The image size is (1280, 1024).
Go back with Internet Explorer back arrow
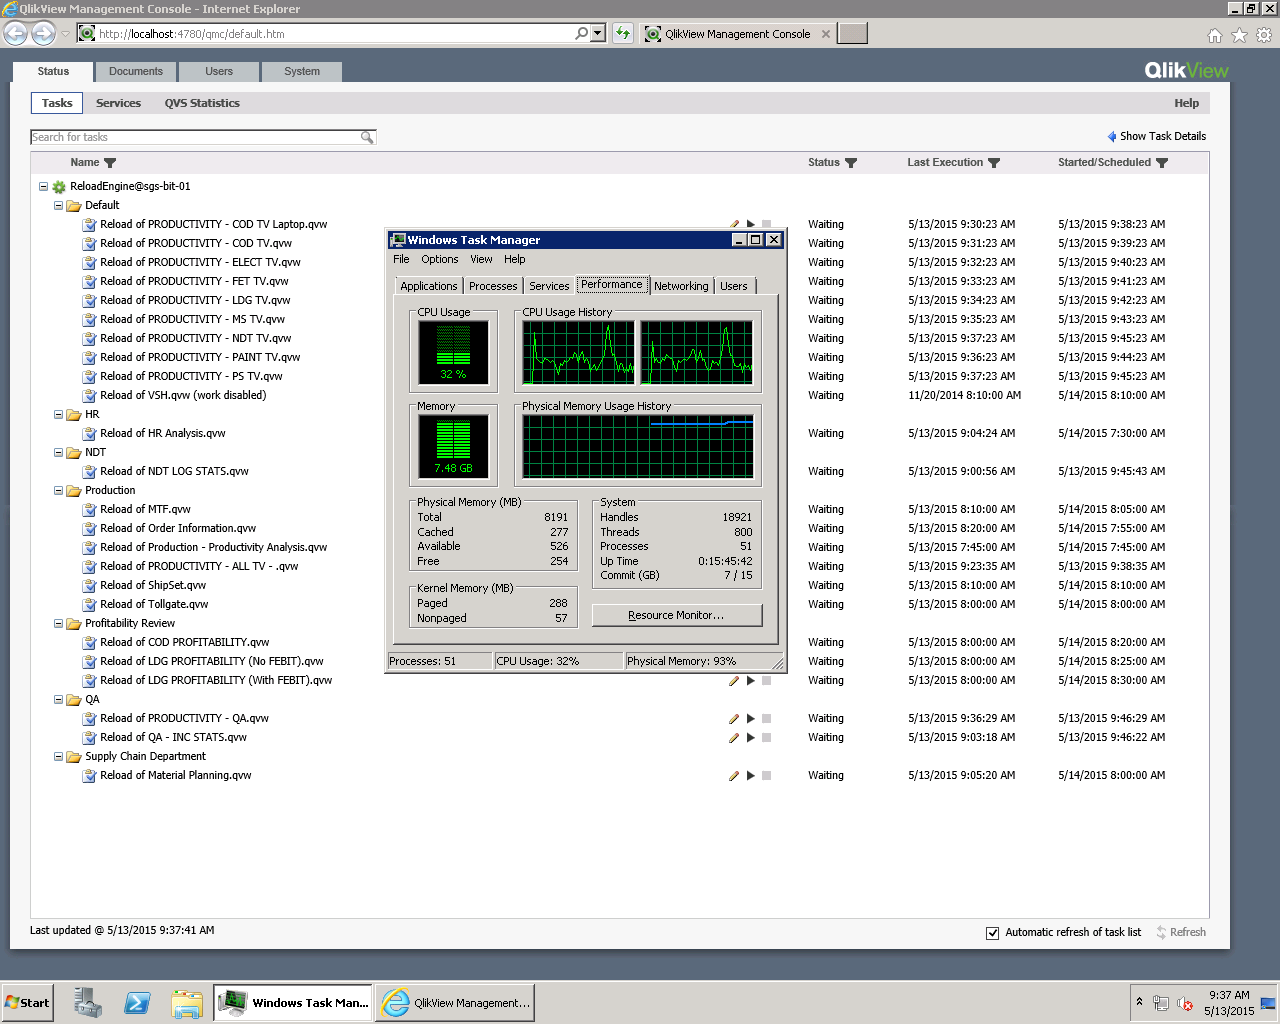pyautogui.click(x=15, y=33)
